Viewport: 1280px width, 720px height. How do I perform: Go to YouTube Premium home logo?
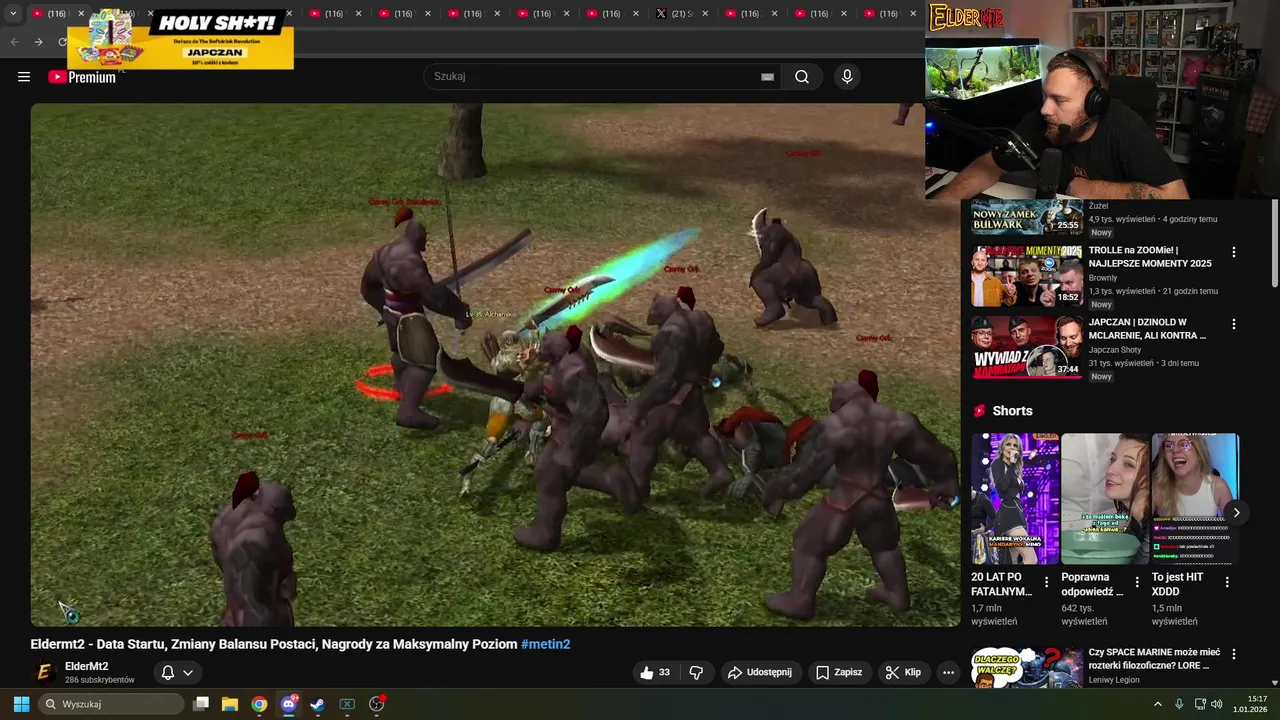click(82, 77)
